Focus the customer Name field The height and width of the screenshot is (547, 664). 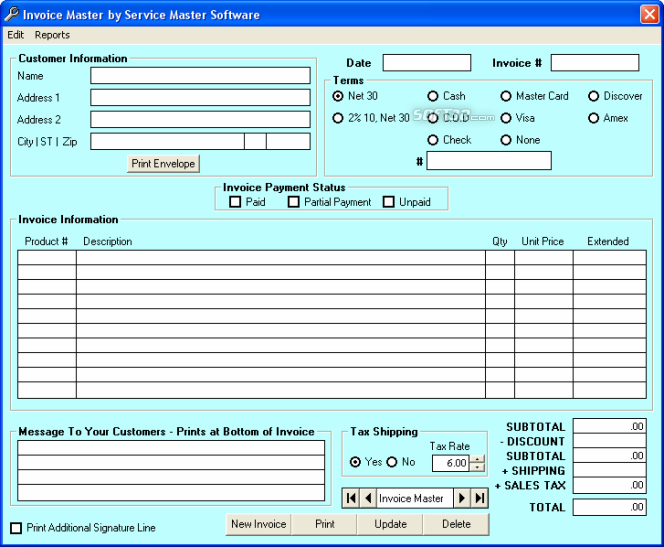[200, 76]
